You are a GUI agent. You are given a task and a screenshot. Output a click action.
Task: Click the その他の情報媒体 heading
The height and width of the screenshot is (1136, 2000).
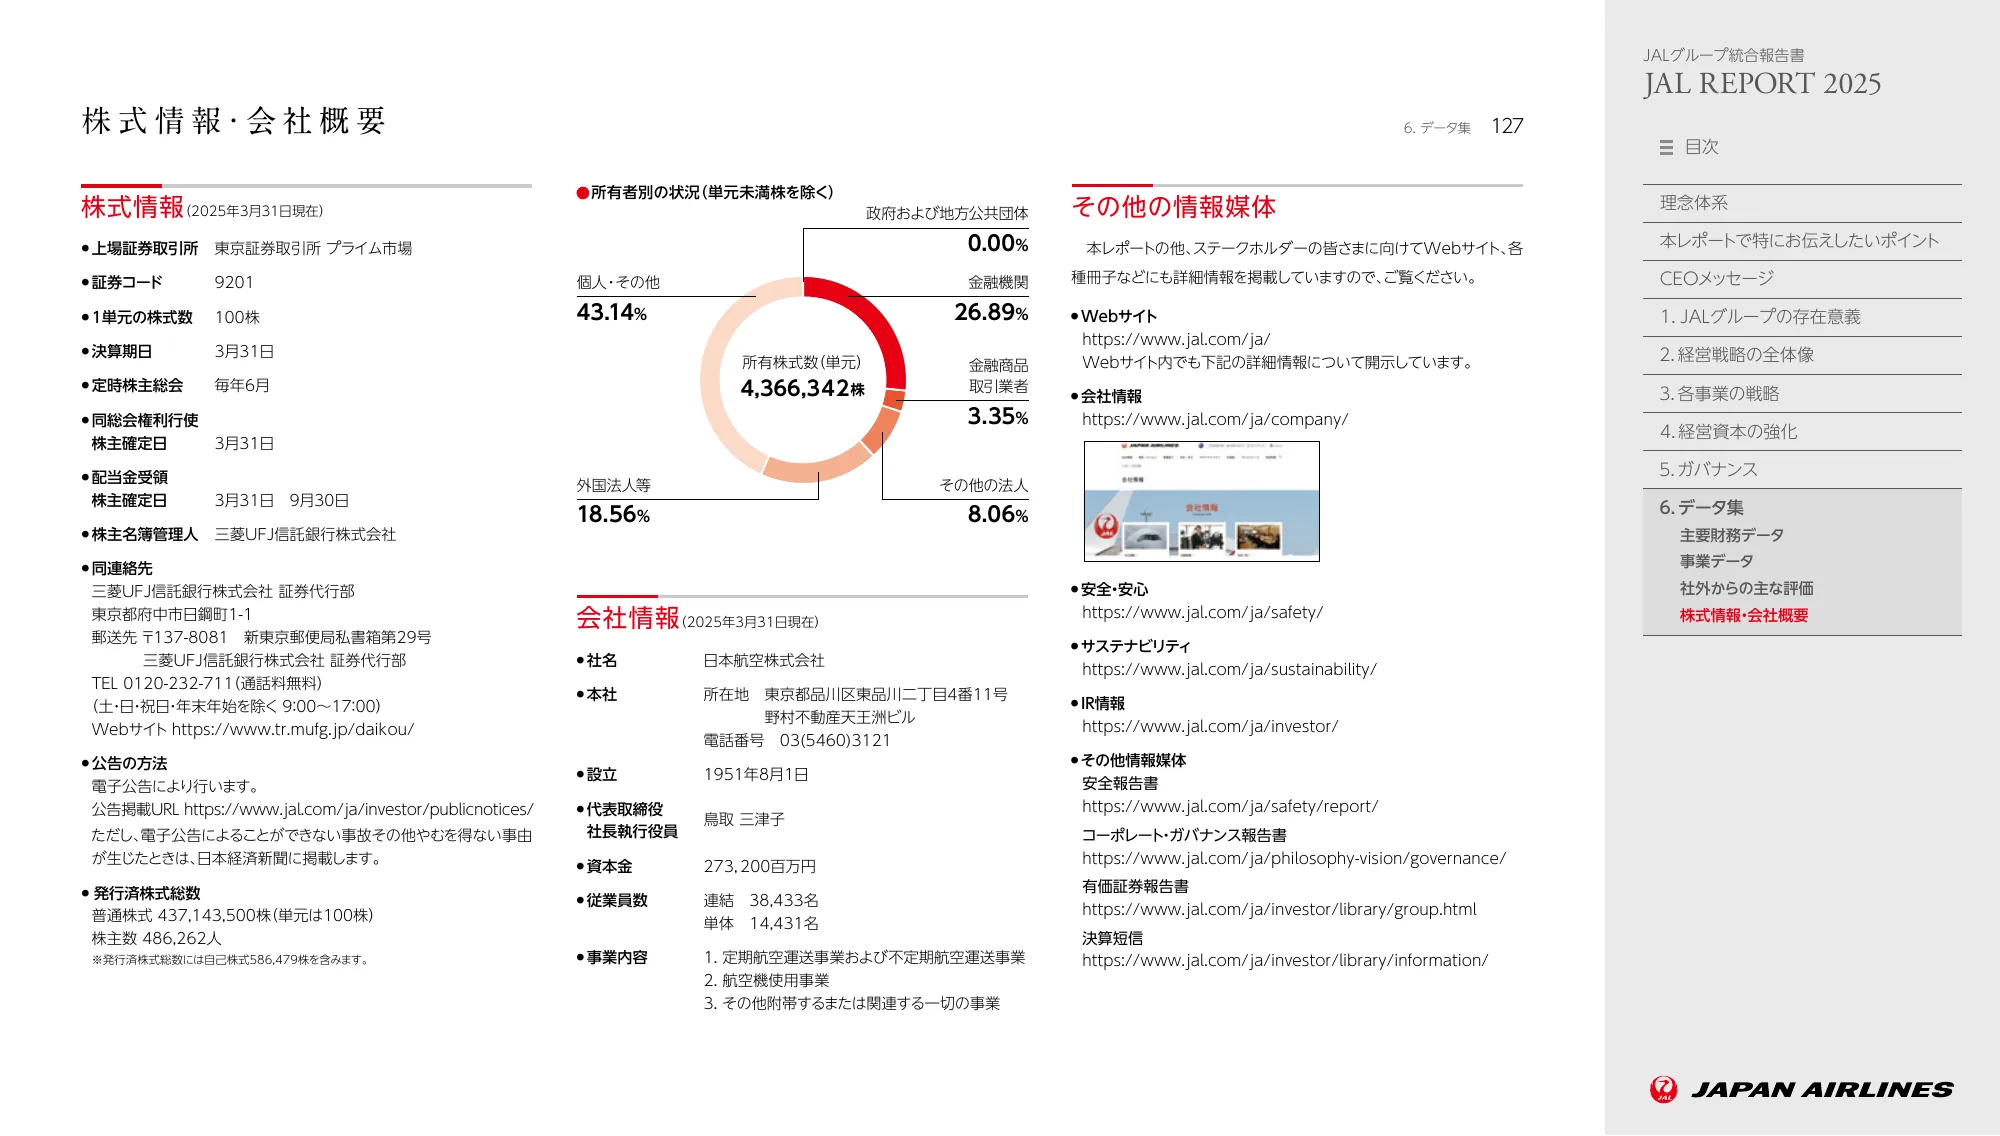click(1174, 207)
